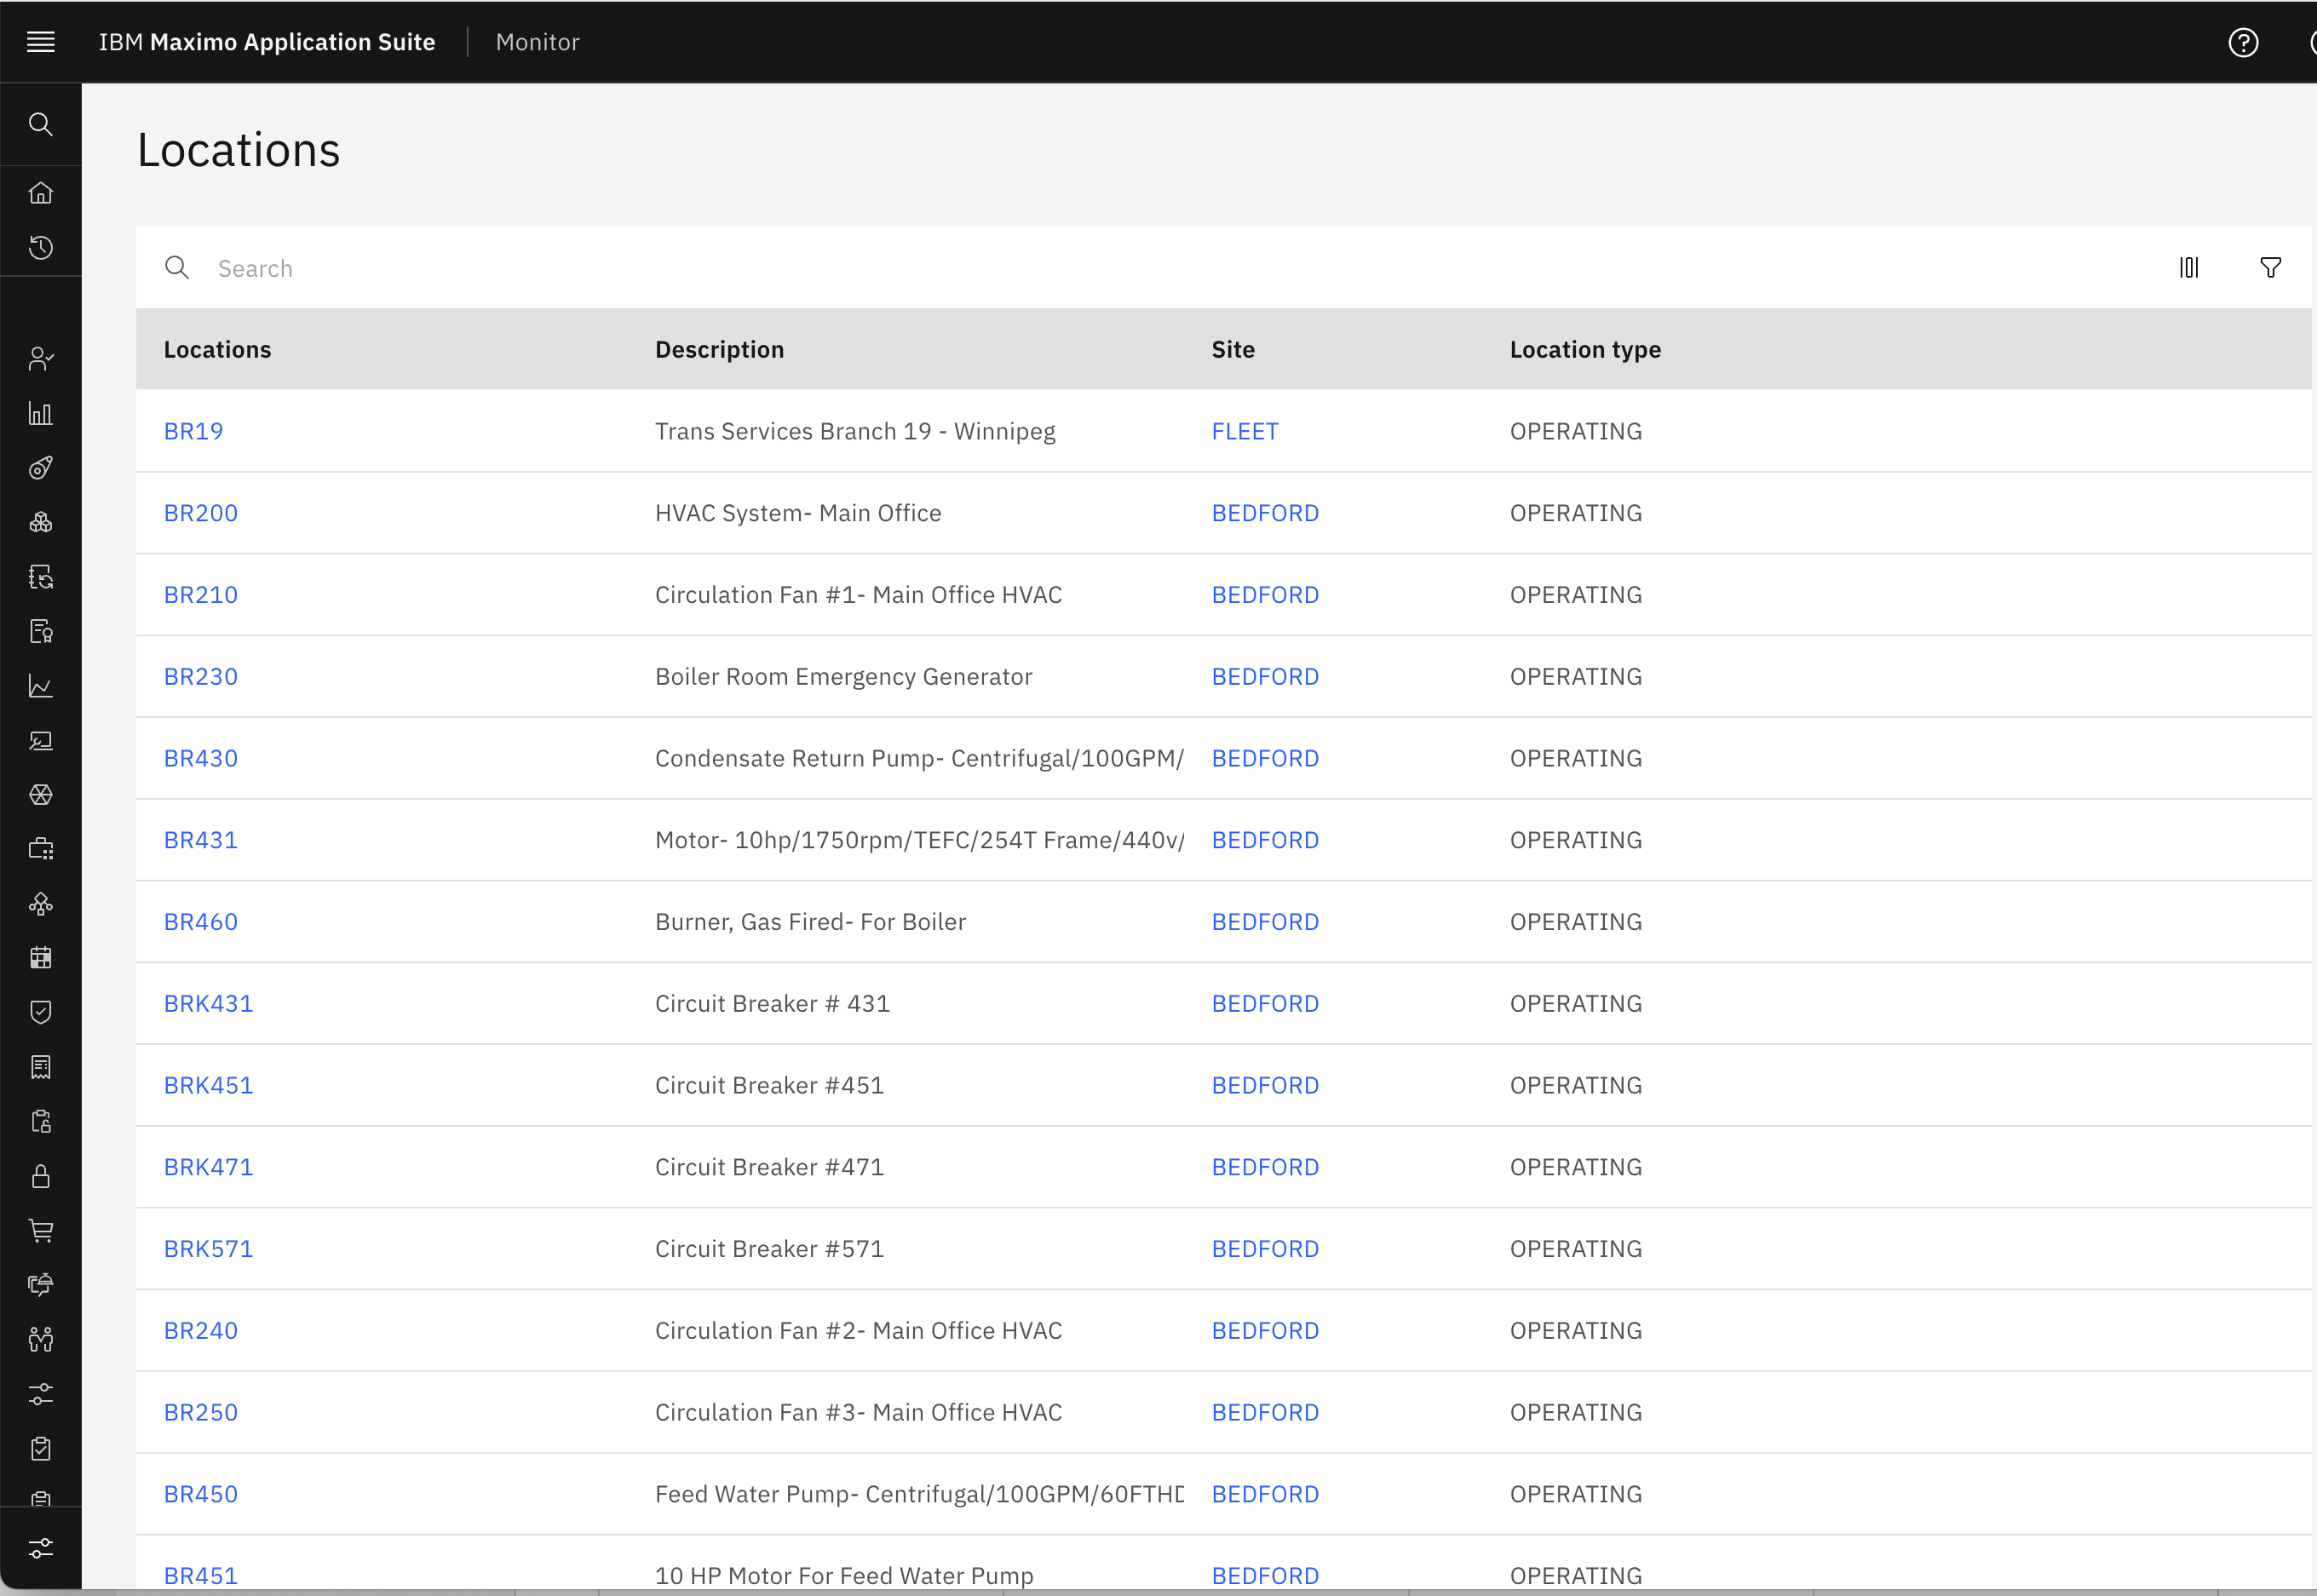
Task: Open the help question mark icon
Action: [2243, 42]
